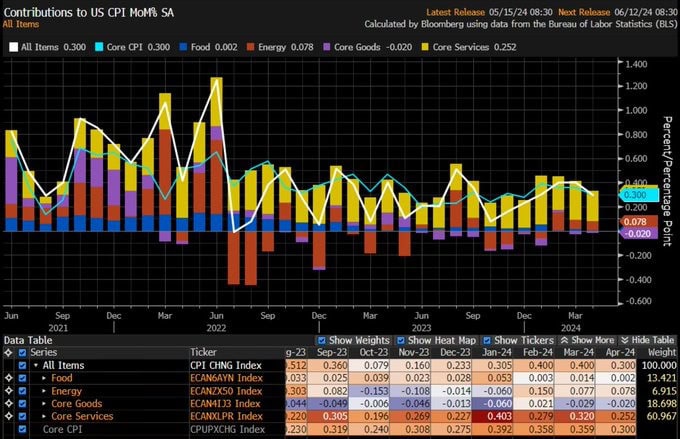Click the All Items white legend marker
Viewport: 680px width, 439px height.
tap(12, 47)
